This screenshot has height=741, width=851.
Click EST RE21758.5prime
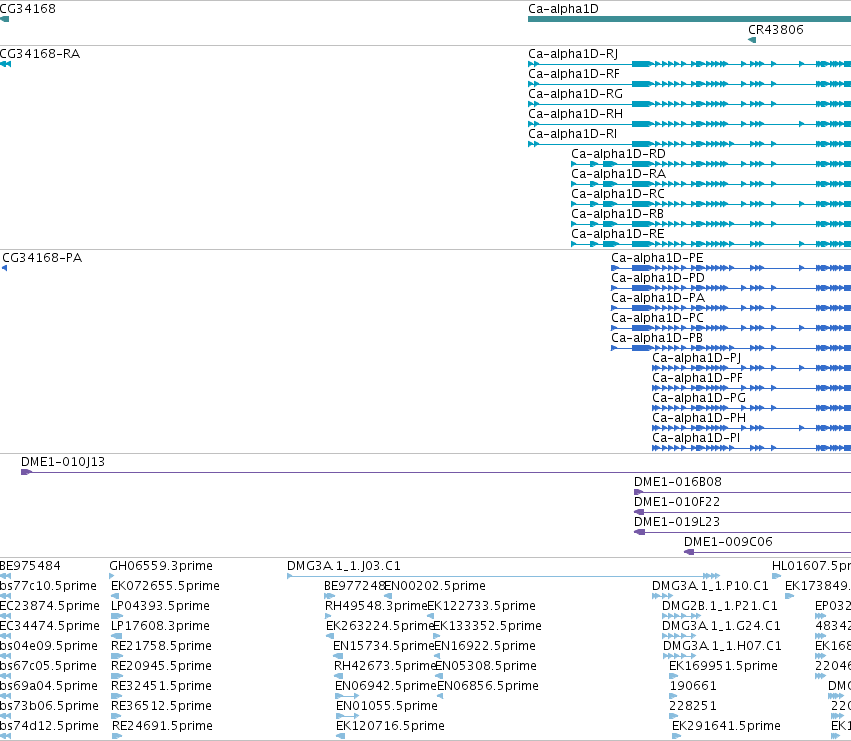pyautogui.click(x=161, y=646)
